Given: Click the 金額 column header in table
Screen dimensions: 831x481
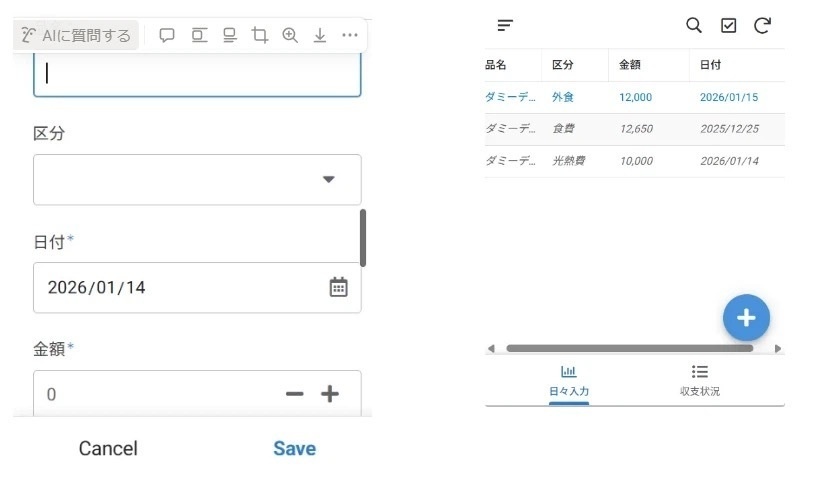Looking at the screenshot, I should (x=630, y=65).
